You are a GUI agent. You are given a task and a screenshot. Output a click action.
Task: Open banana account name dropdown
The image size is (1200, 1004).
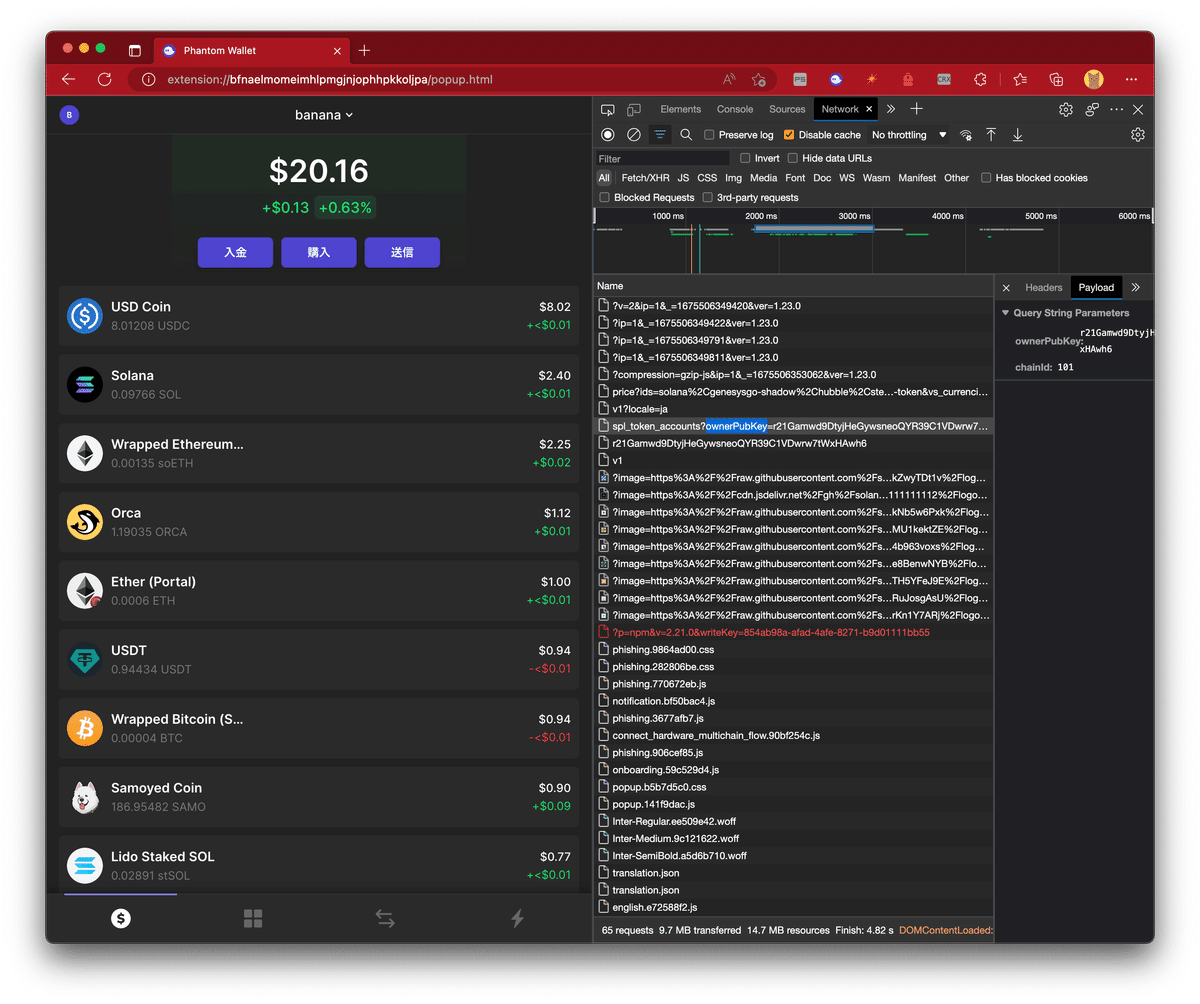pyautogui.click(x=324, y=115)
